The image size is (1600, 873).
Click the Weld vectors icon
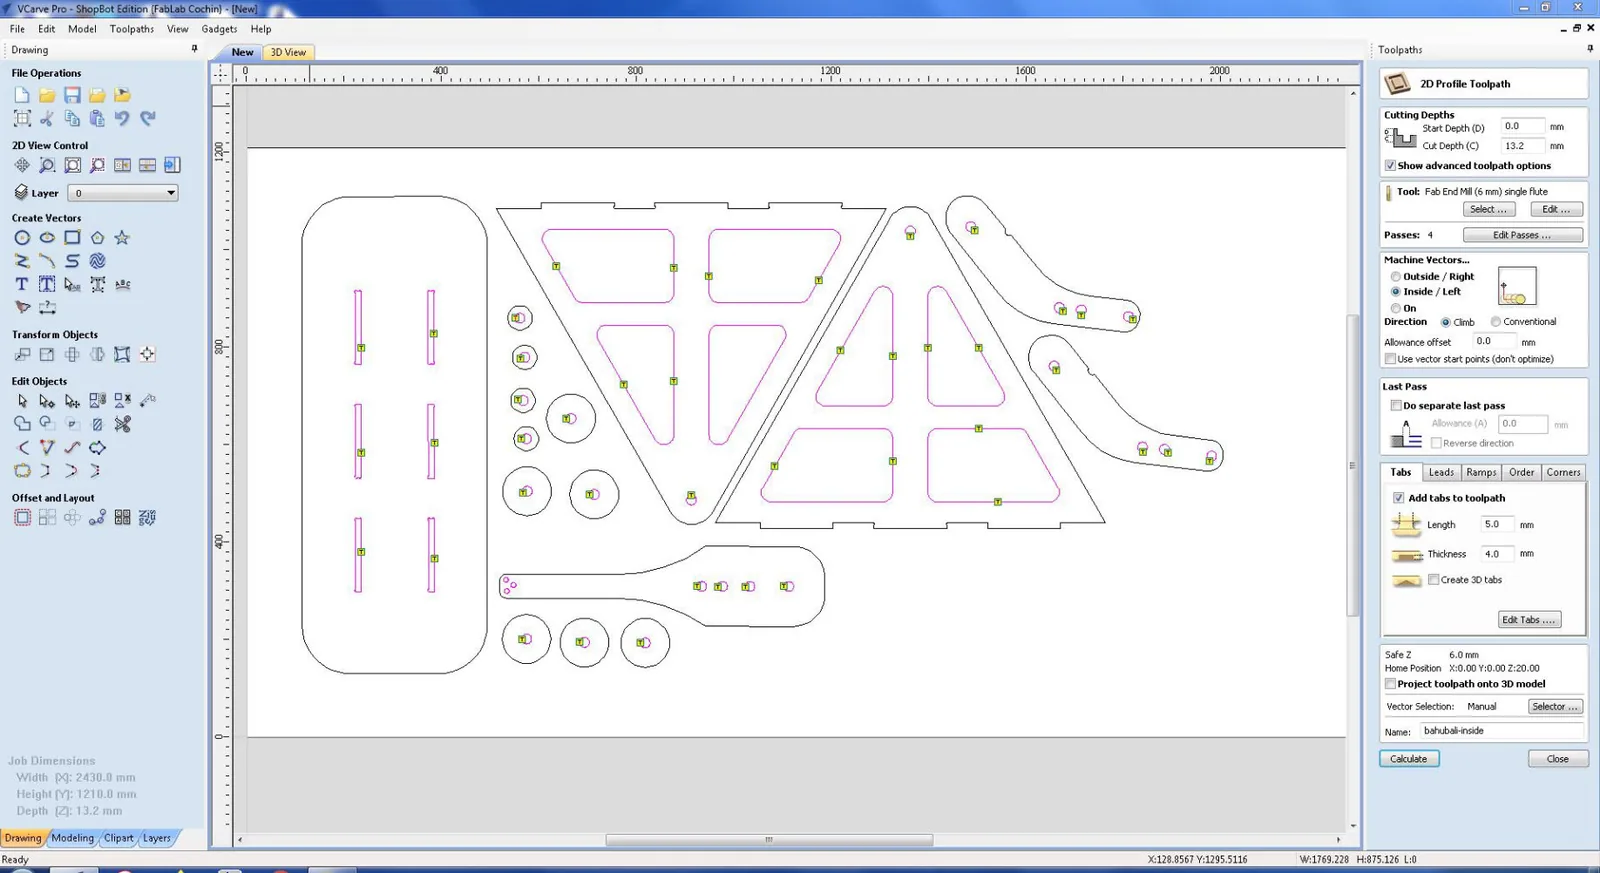22,424
